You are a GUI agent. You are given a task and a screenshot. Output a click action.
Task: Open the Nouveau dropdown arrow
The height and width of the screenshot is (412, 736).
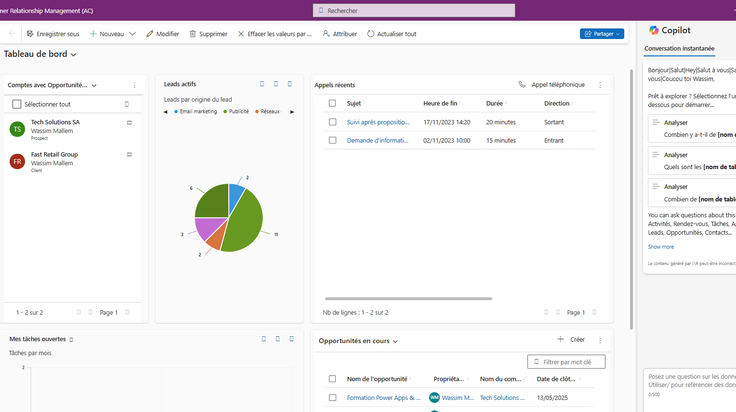pos(132,34)
